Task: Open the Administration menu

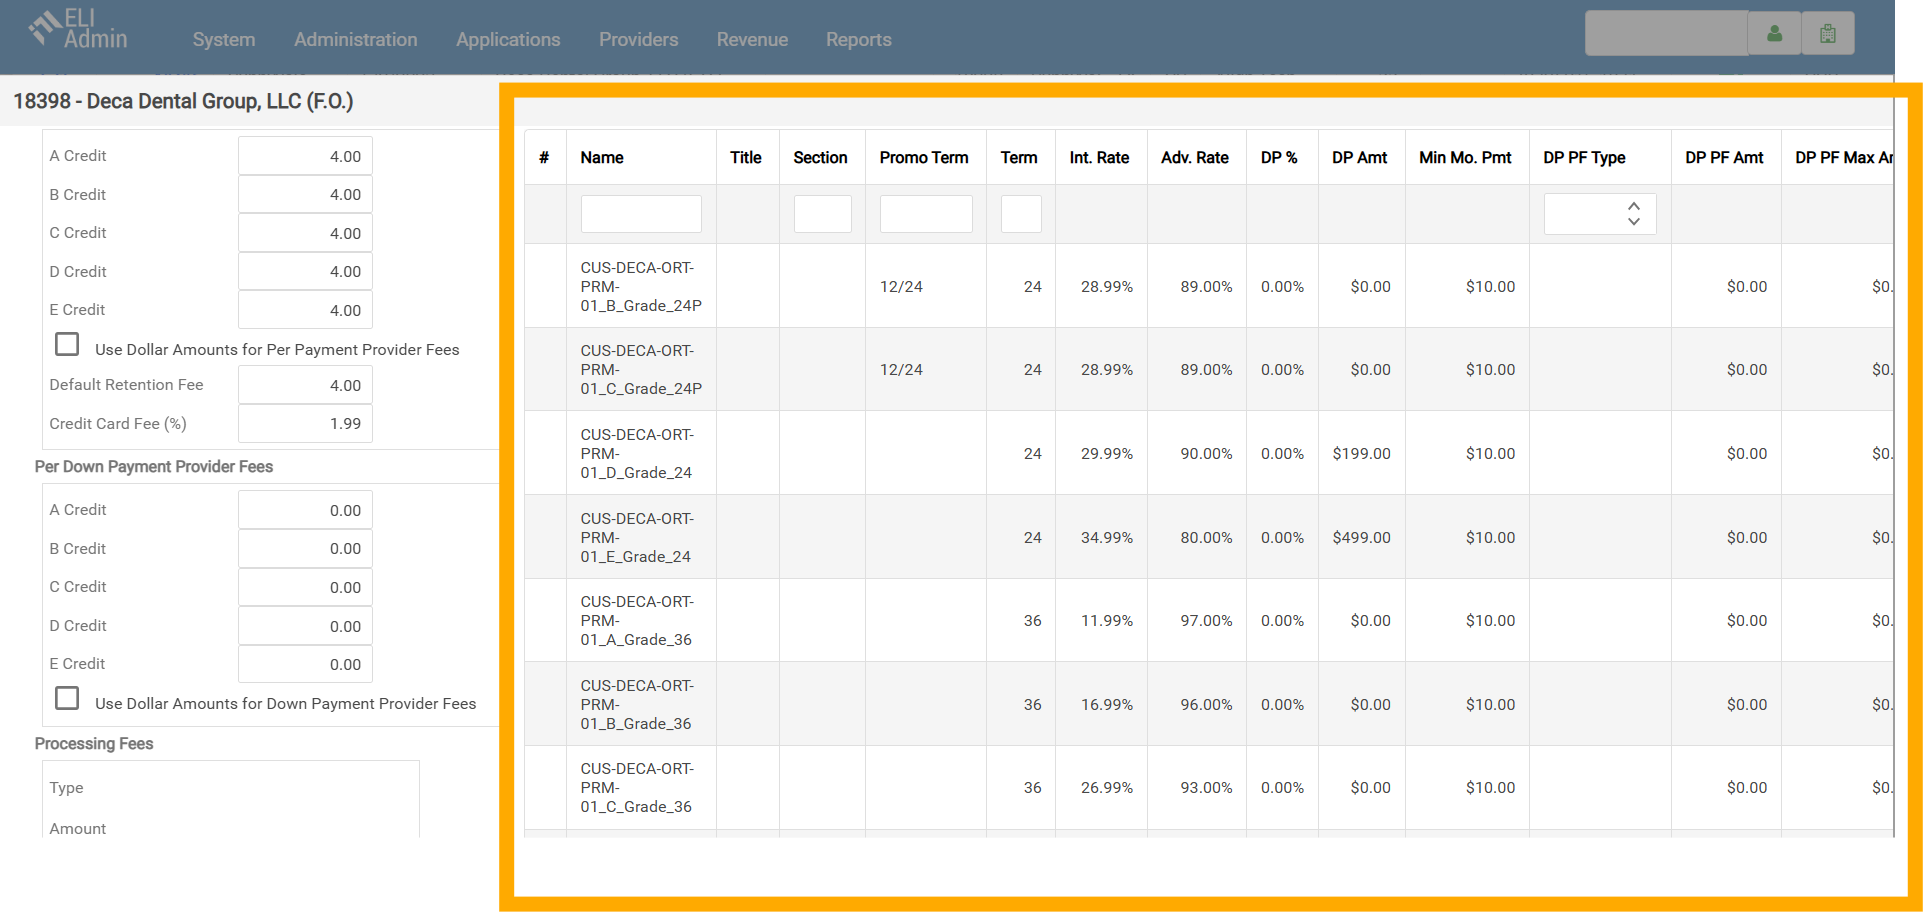Action: pos(355,40)
